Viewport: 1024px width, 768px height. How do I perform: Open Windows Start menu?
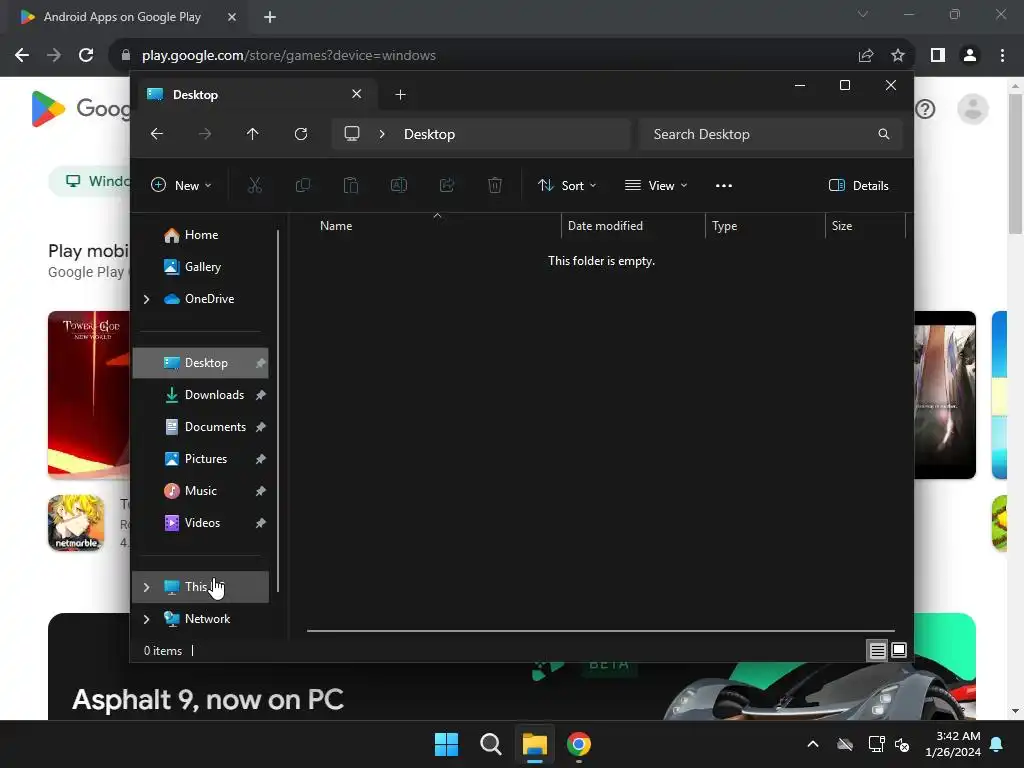(x=447, y=744)
